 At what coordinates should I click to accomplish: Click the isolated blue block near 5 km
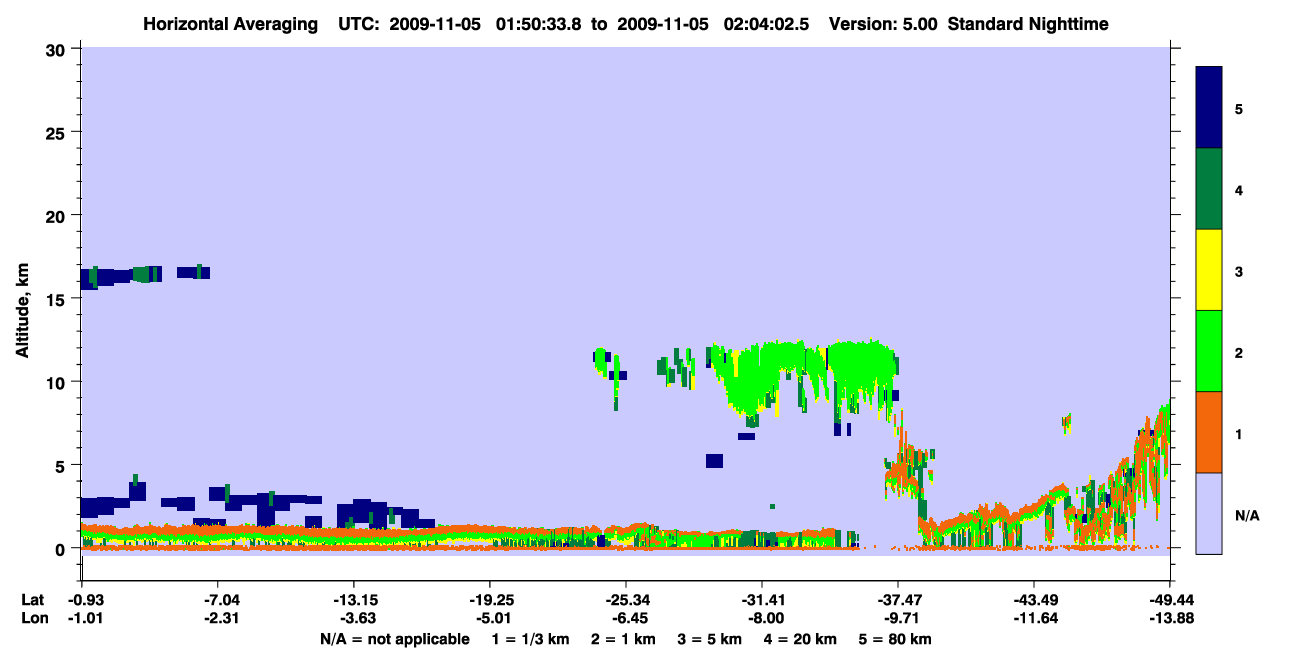tap(714, 461)
